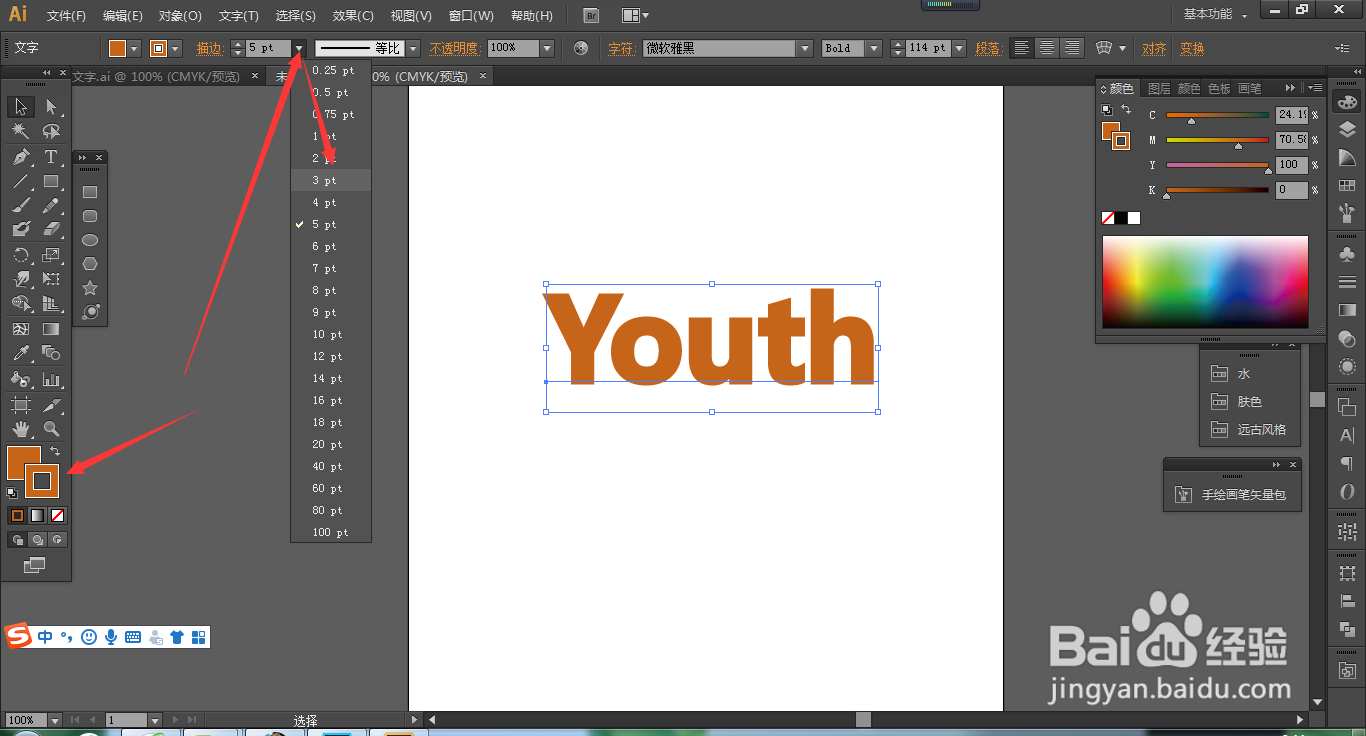Select the Eraser tool
This screenshot has width=1366, height=736.
point(51,229)
